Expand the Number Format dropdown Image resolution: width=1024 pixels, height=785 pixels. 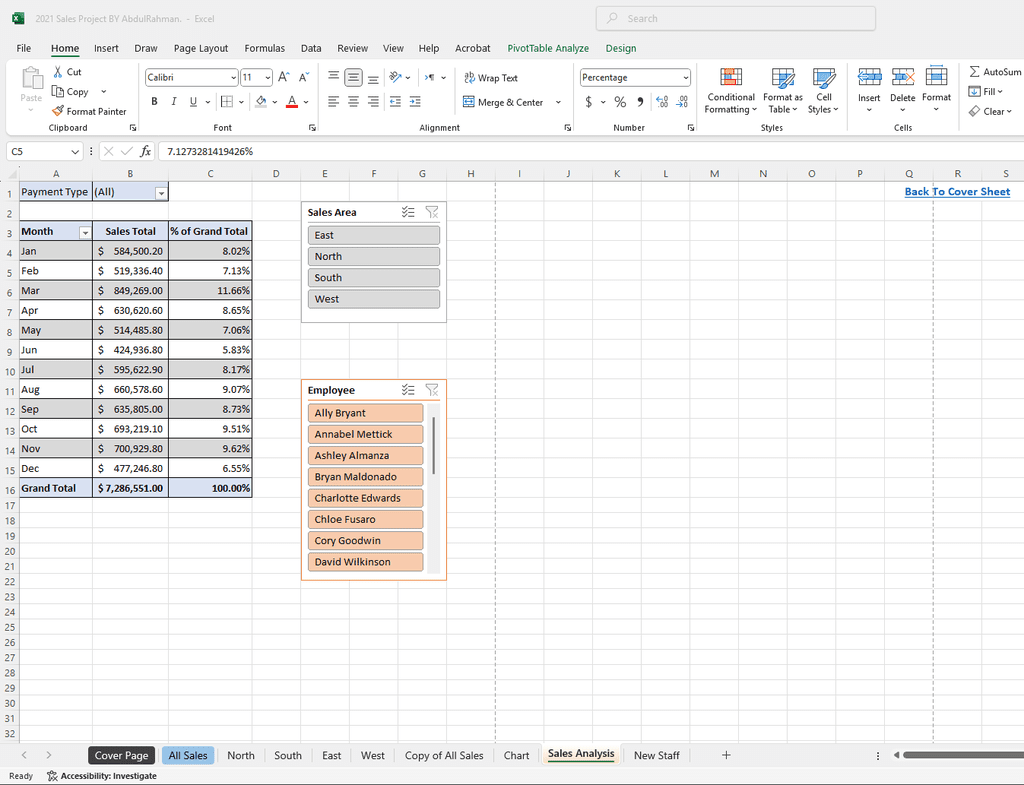click(x=685, y=78)
